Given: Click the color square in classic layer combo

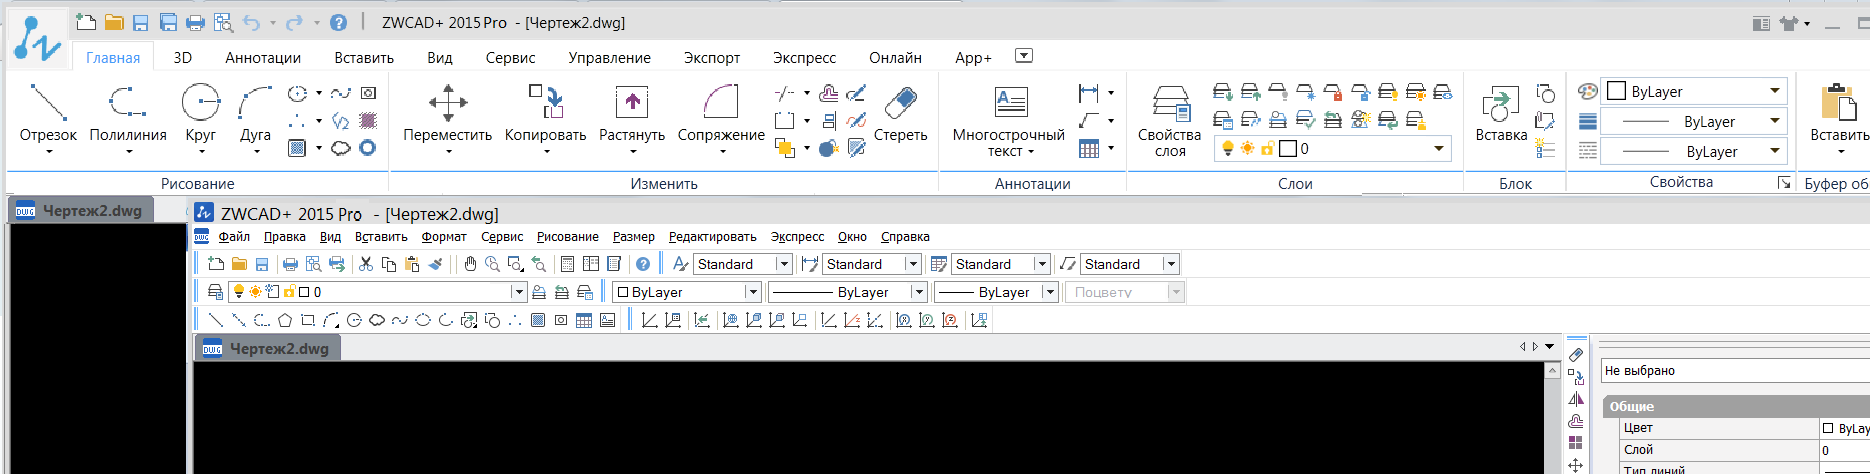Looking at the screenshot, I should coord(304,292).
